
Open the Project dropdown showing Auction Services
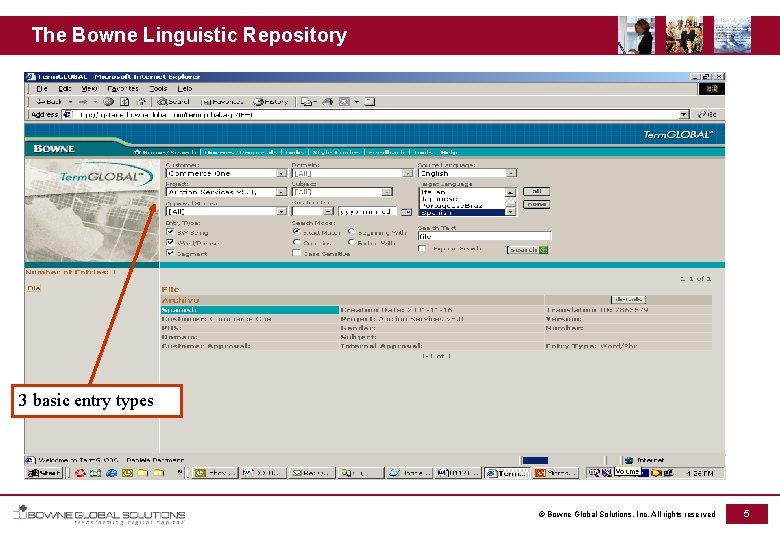pos(226,192)
